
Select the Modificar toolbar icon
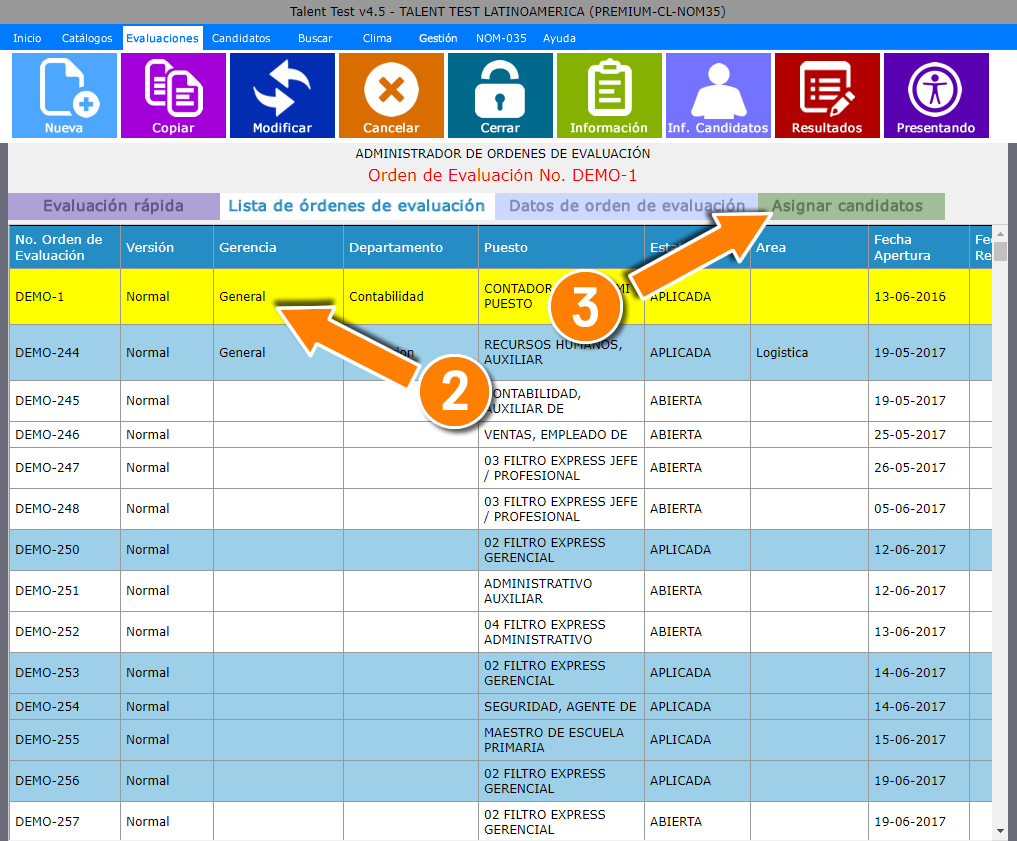pyautogui.click(x=282, y=95)
